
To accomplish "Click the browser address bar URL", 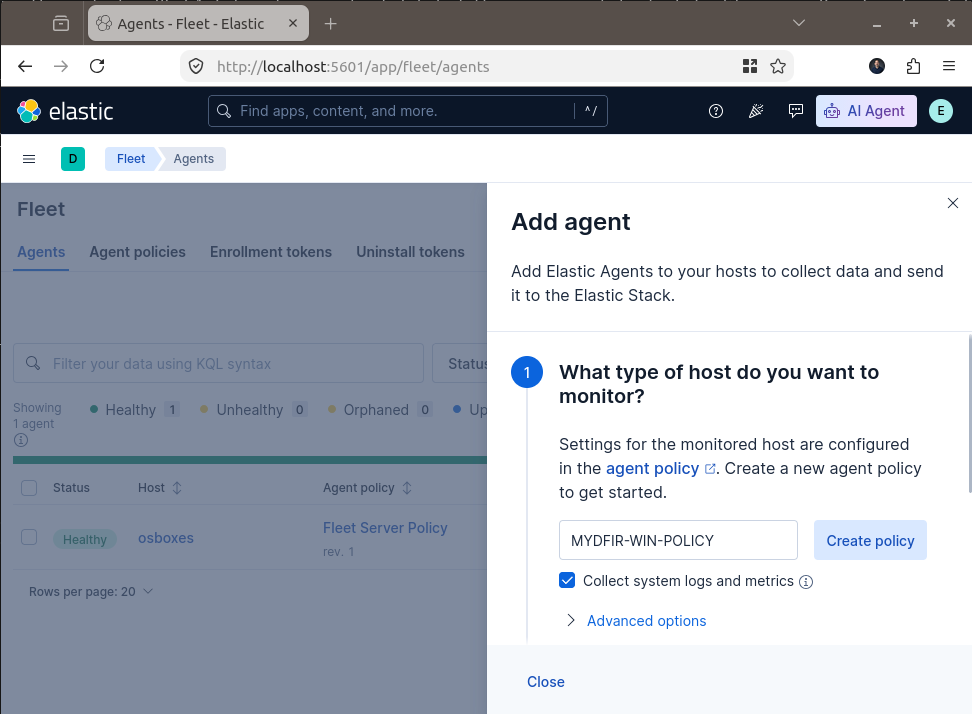I will pyautogui.click(x=353, y=66).
